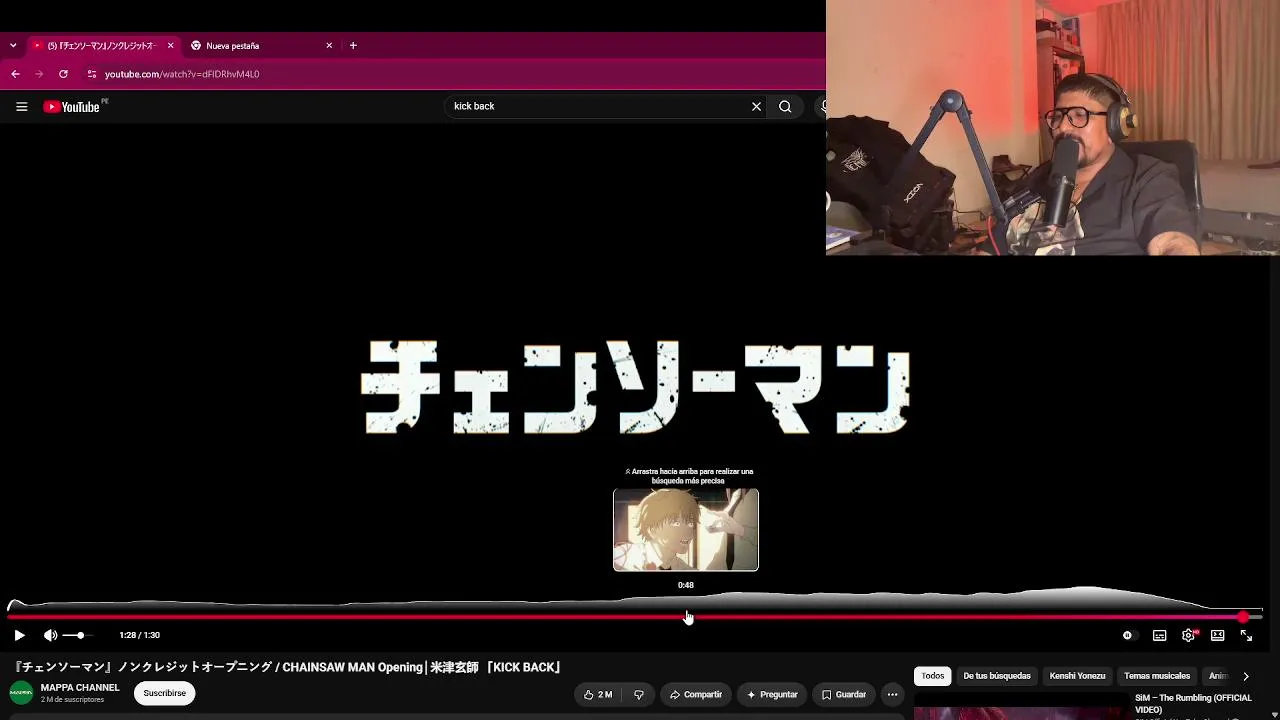Open MAPPA CHANNEL channel name link
This screenshot has height=720, width=1280.
[x=80, y=688]
